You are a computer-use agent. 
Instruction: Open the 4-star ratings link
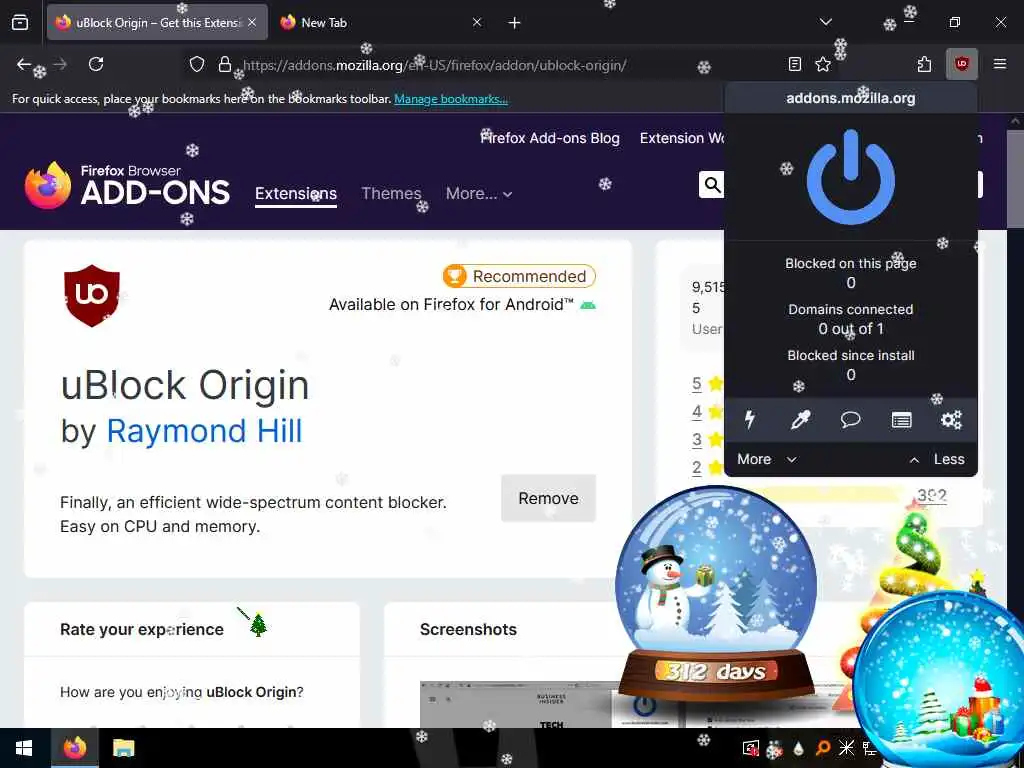(696, 411)
